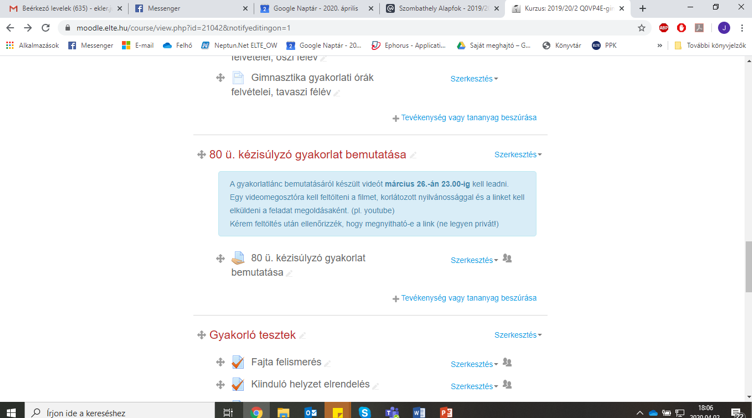Click 'Tevékenység vagy tananyag beszúrása' below kézisúlyzó assignment

pos(464,298)
